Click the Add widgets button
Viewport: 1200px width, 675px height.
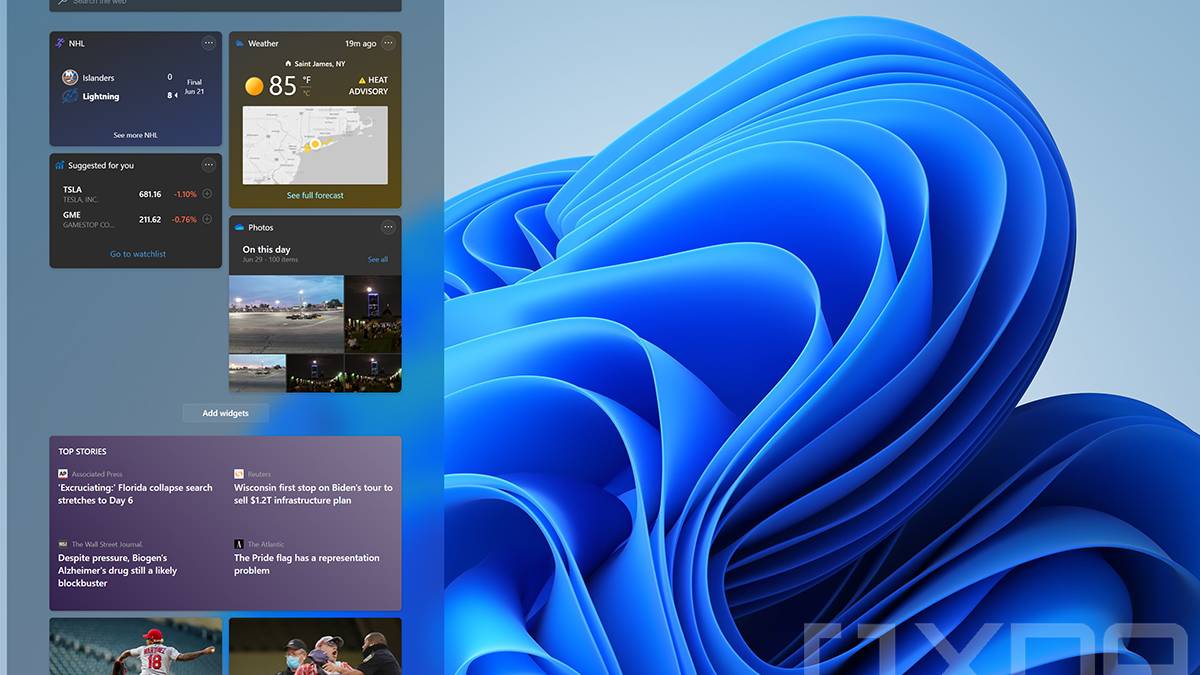(225, 413)
